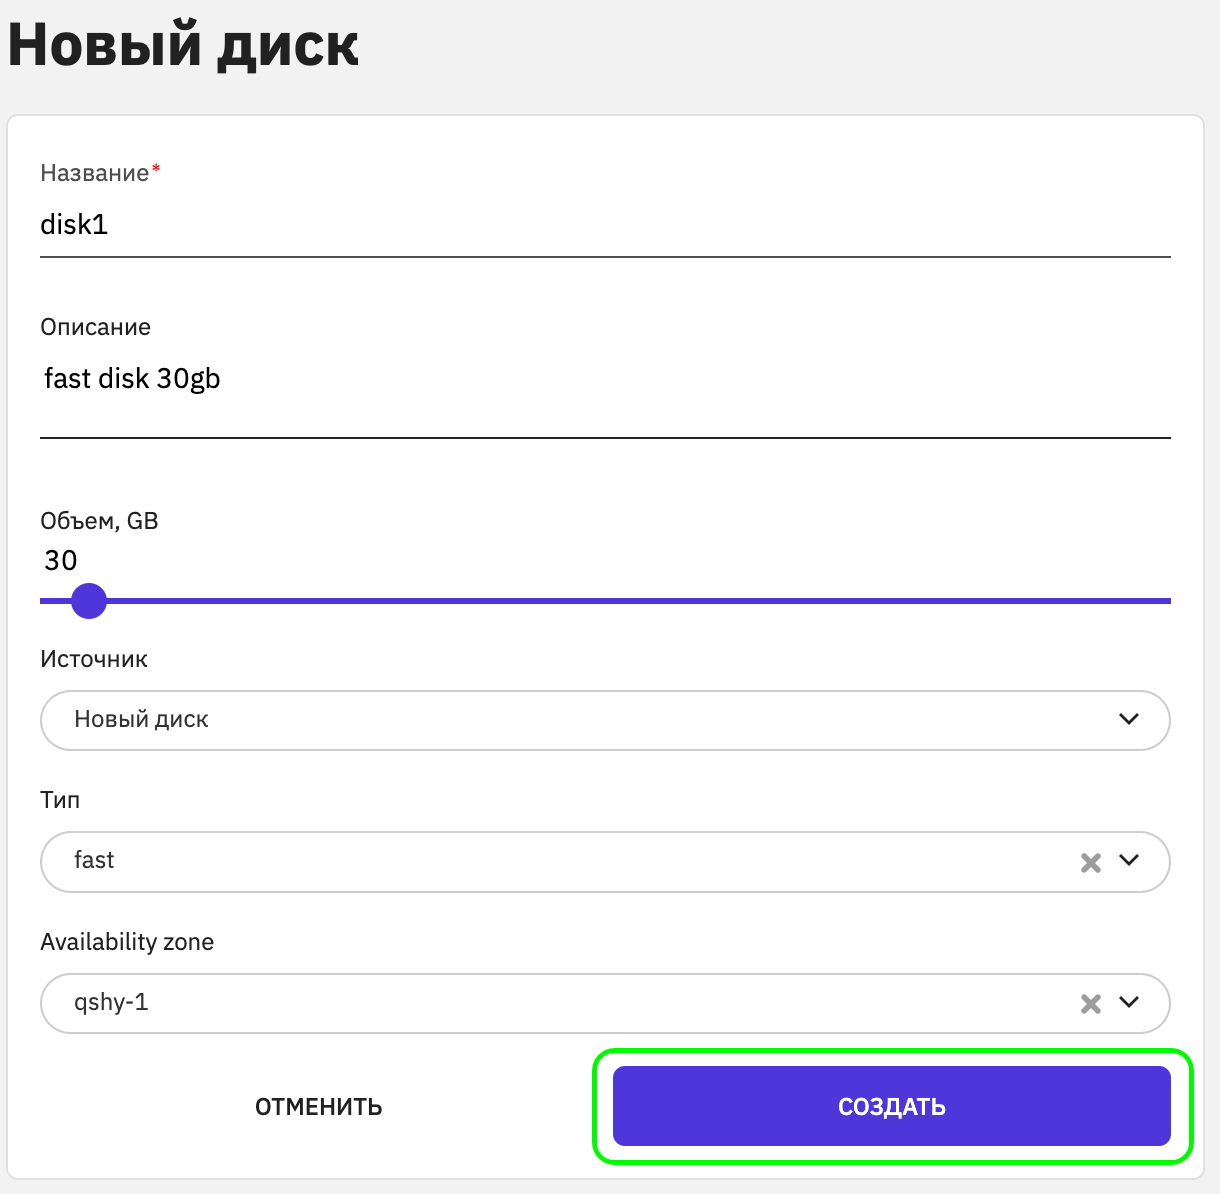This screenshot has height=1194, width=1220.
Task: Click the 'Название' field label
Action: click(x=95, y=173)
